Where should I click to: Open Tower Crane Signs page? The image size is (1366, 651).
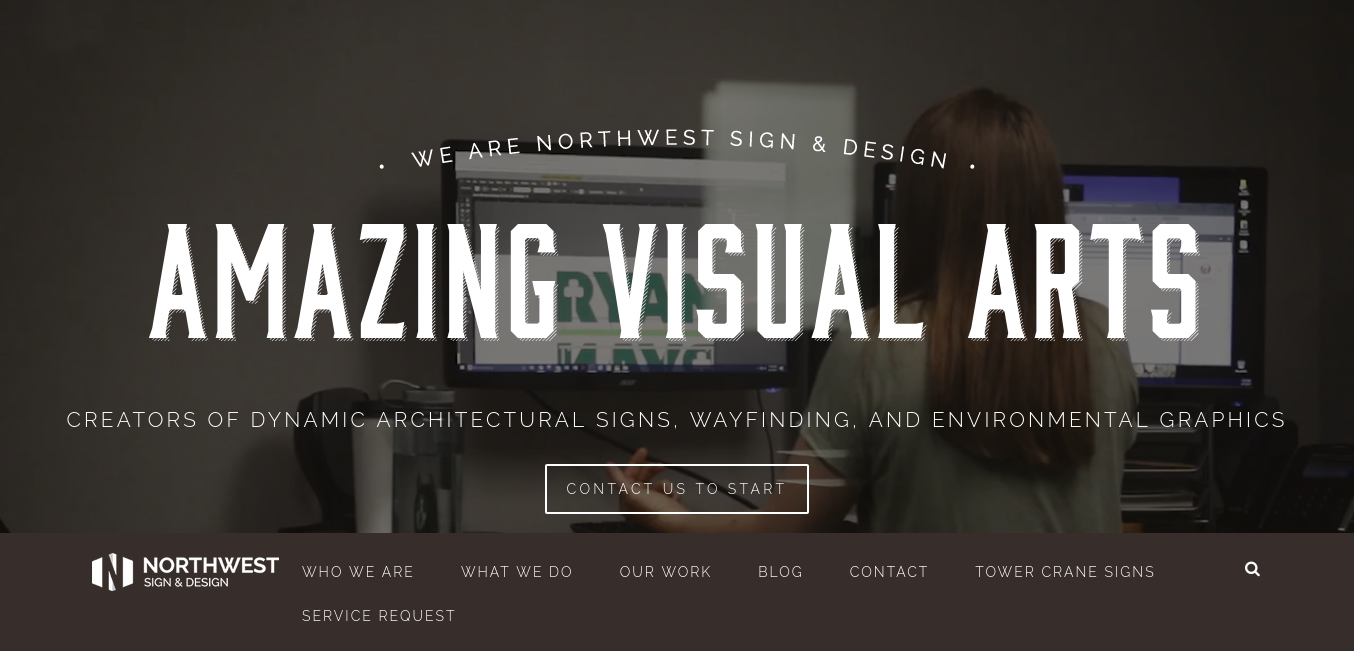1065,572
